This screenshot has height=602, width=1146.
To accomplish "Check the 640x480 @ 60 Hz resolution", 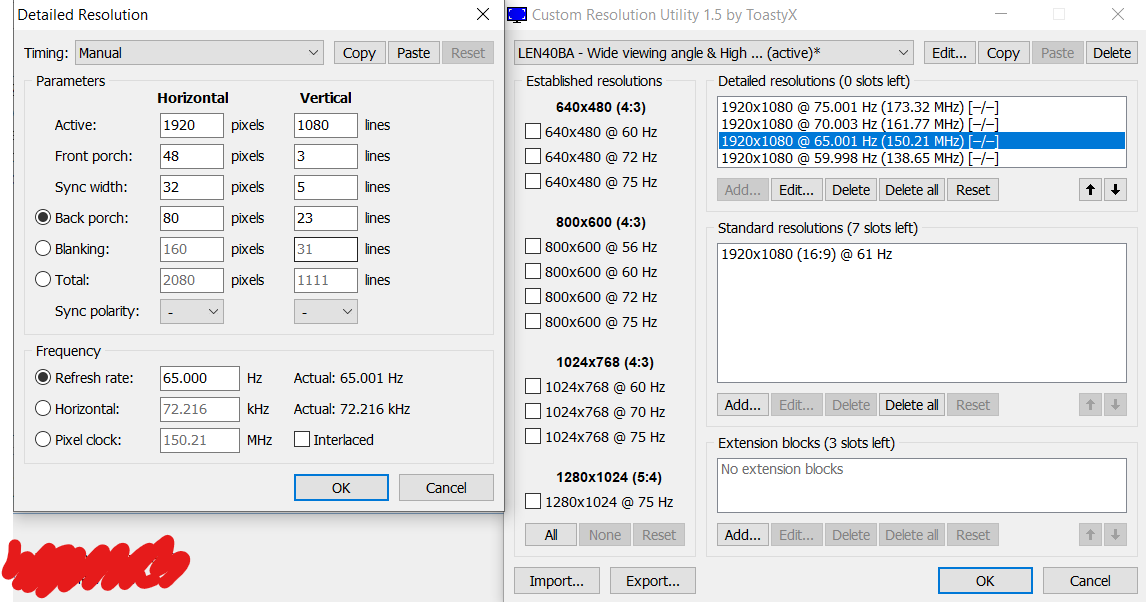I will 533,132.
